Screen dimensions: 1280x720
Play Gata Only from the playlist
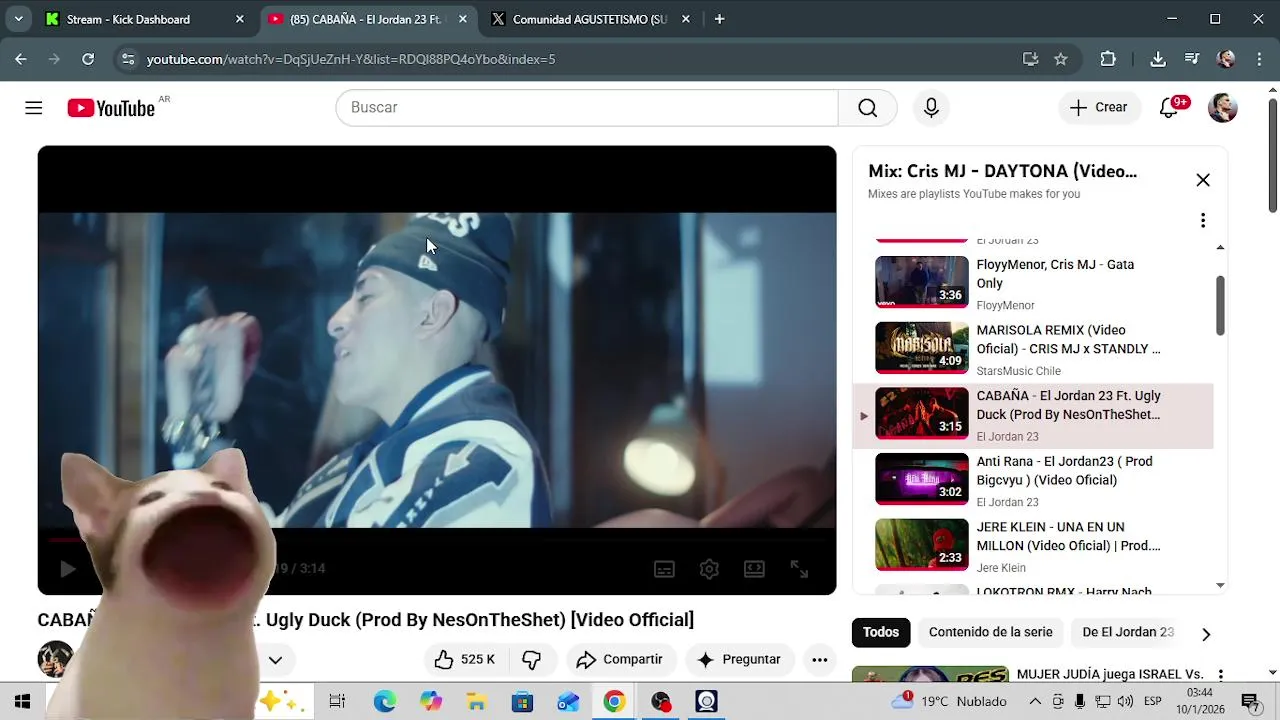[1033, 283]
